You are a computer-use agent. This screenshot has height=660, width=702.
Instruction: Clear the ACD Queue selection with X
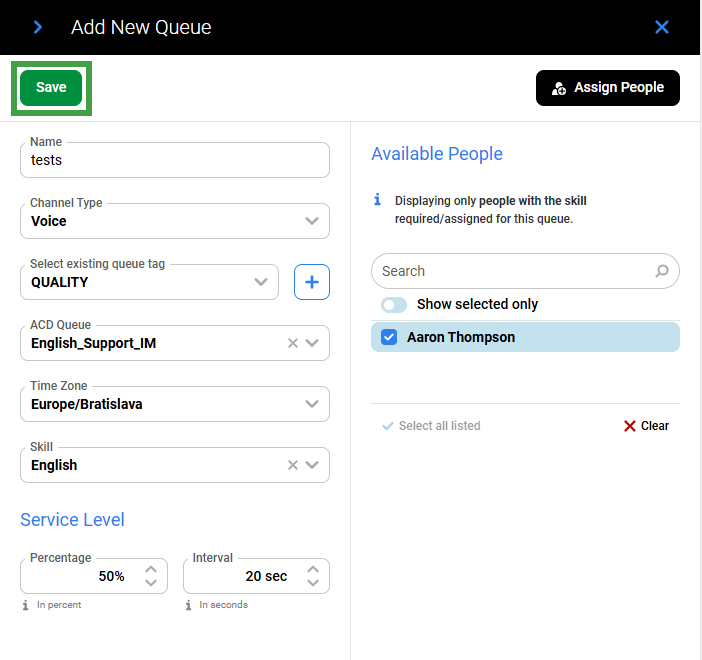coord(293,343)
